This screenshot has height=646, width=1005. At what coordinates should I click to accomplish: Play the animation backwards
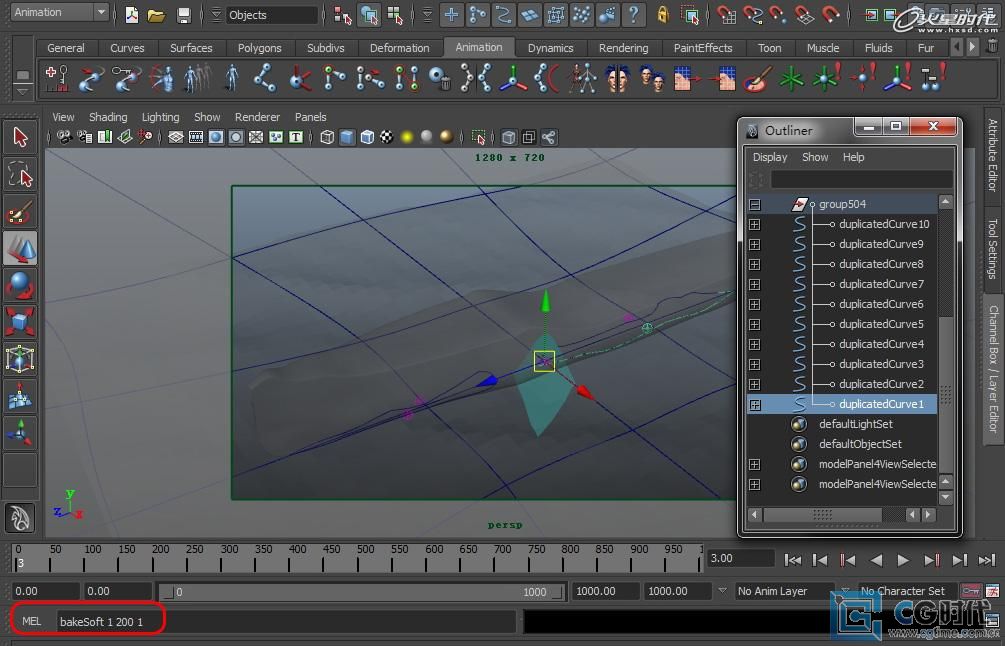pos(876,560)
